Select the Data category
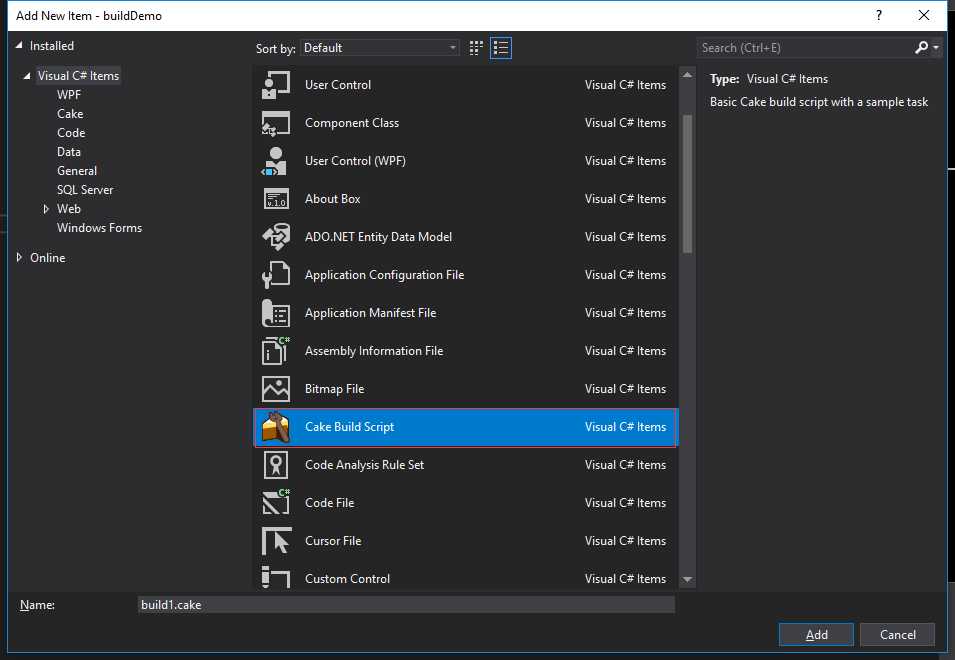 tap(69, 152)
